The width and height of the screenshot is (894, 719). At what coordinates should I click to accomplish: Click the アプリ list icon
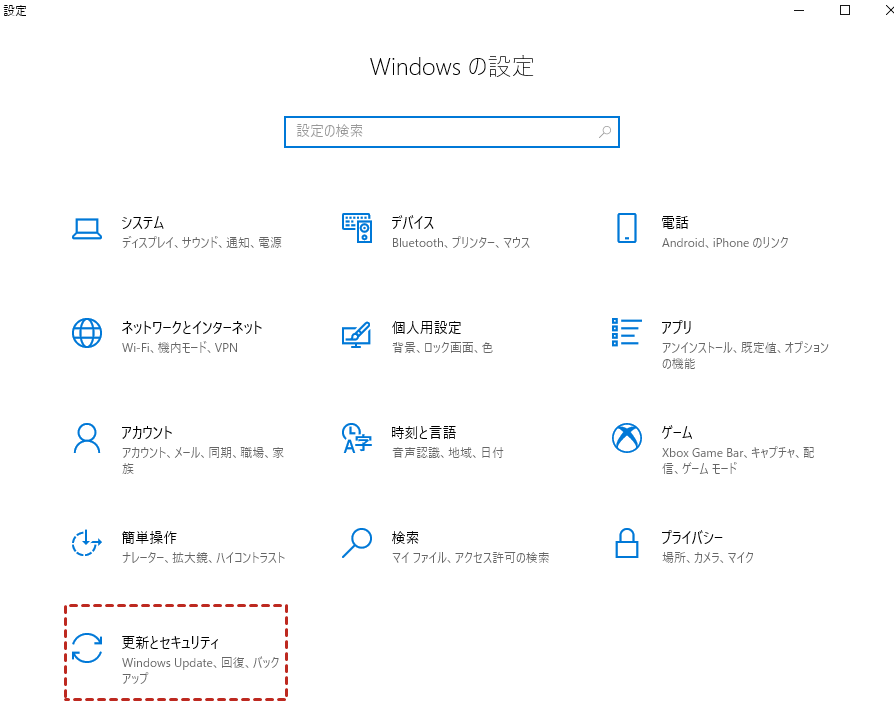pyautogui.click(x=627, y=332)
